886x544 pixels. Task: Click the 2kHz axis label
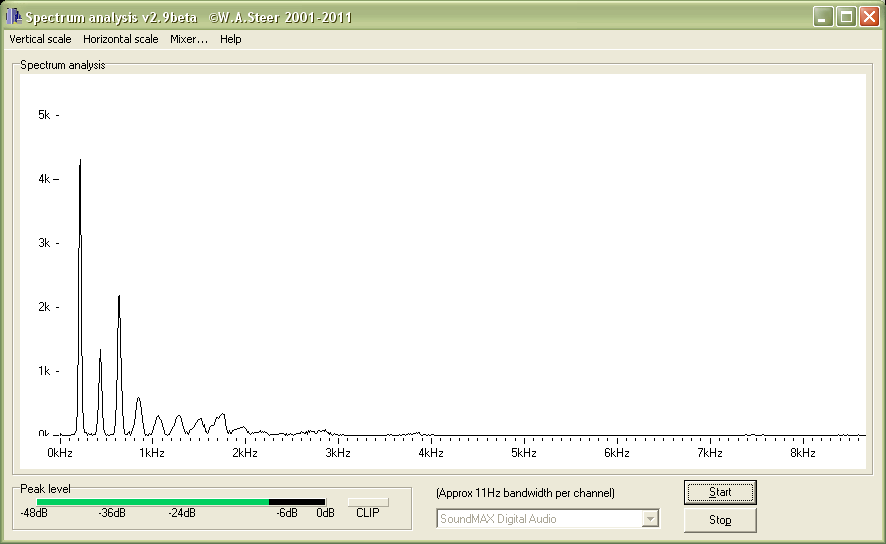[245, 452]
